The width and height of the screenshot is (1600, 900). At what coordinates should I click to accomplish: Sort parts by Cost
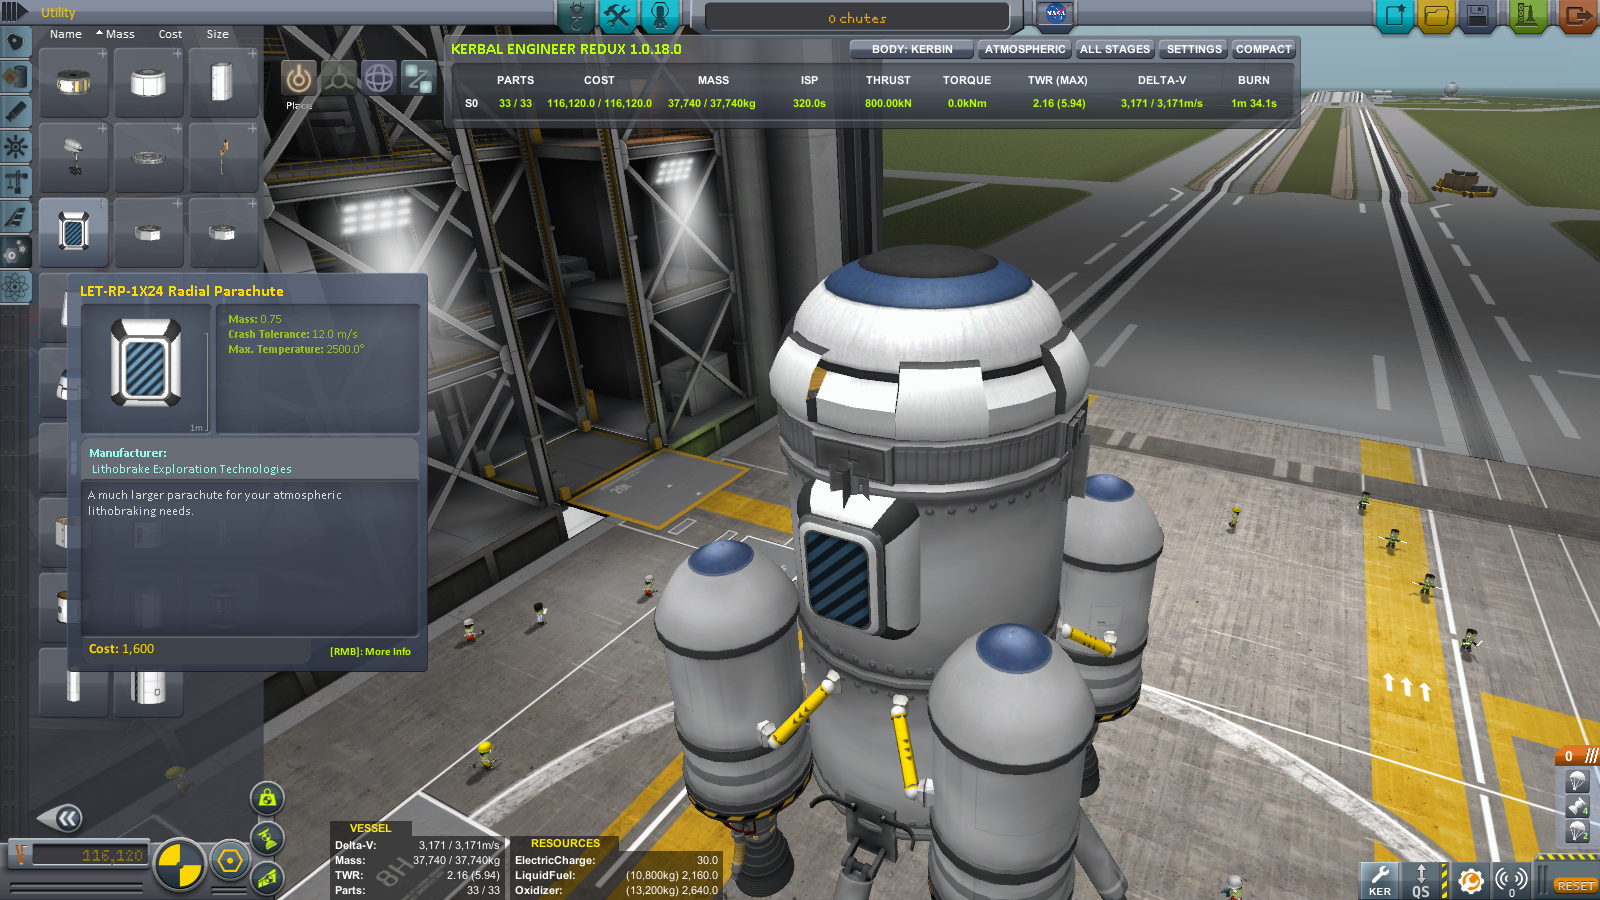point(170,34)
